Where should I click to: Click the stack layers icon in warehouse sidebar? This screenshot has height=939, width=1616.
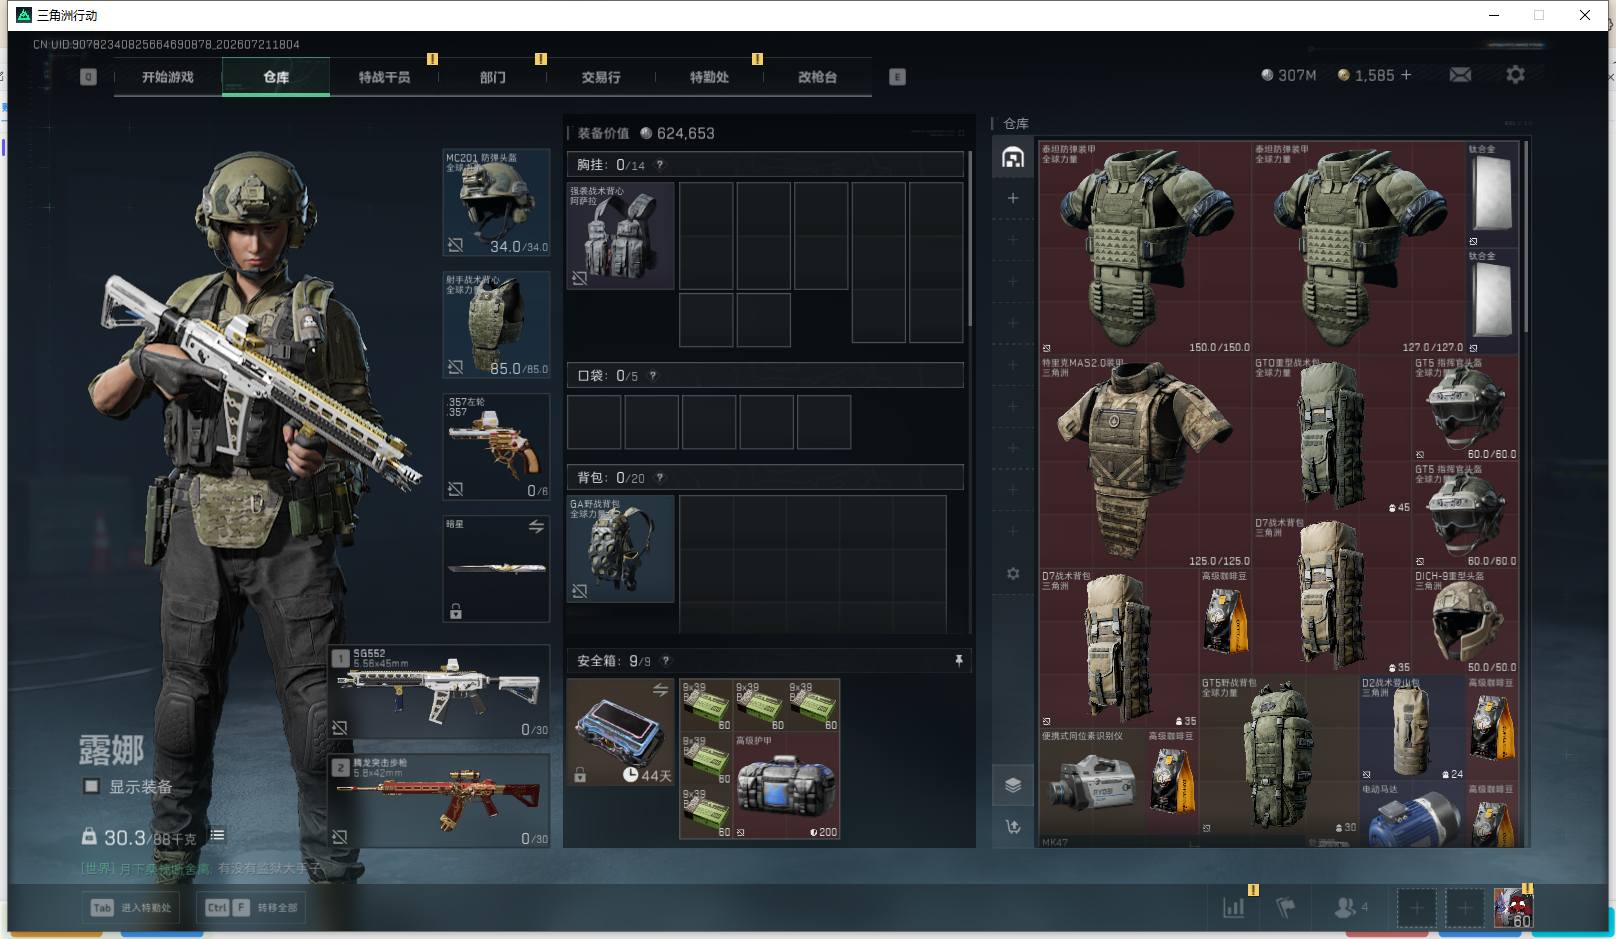coord(1013,785)
